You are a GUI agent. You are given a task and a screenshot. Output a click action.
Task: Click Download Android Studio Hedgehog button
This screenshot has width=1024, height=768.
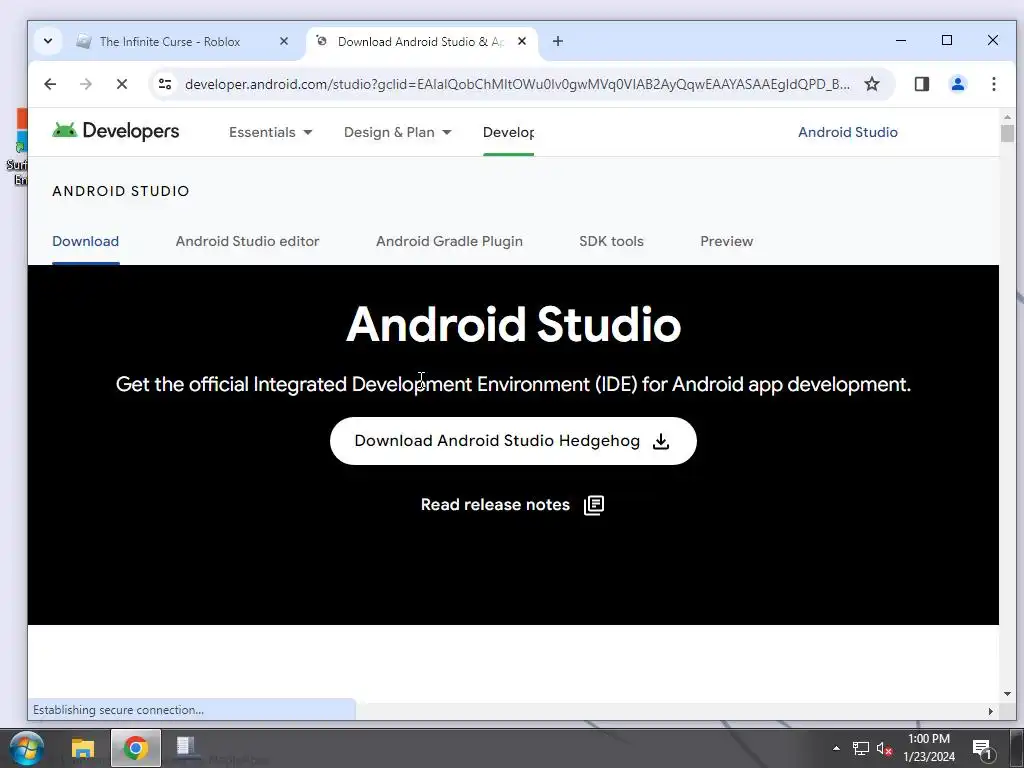click(513, 441)
